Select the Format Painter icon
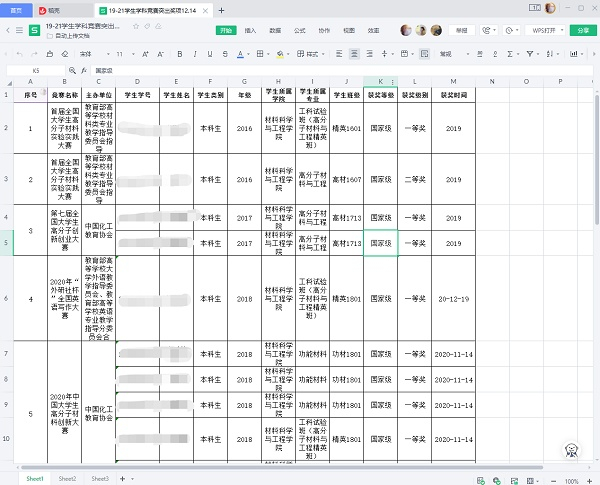Image resolution: width=600 pixels, height=485 pixels. tap(50, 54)
